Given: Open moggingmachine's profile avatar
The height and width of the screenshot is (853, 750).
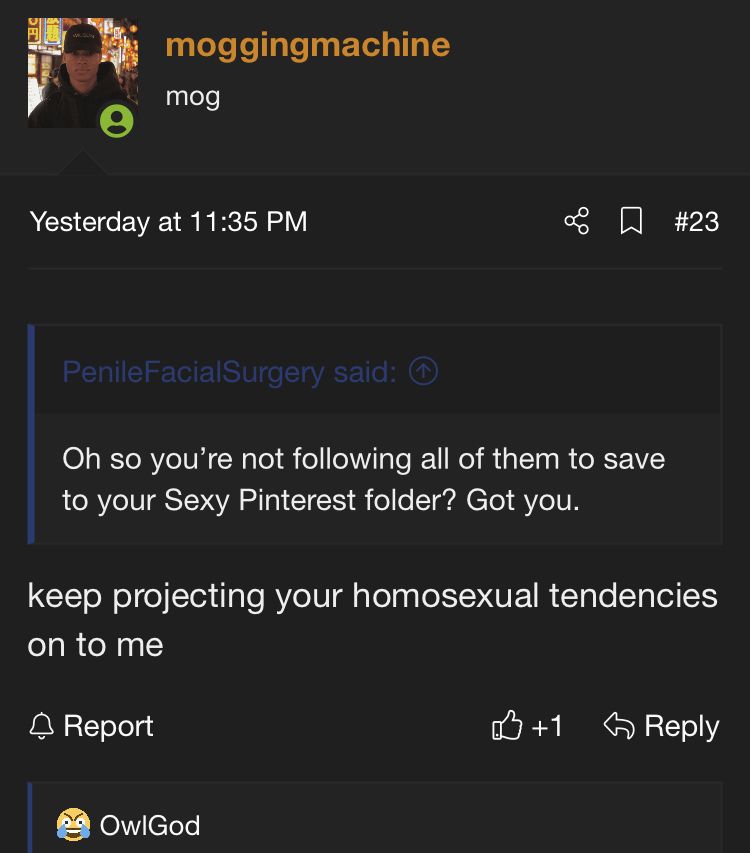Looking at the screenshot, I should tap(83, 73).
